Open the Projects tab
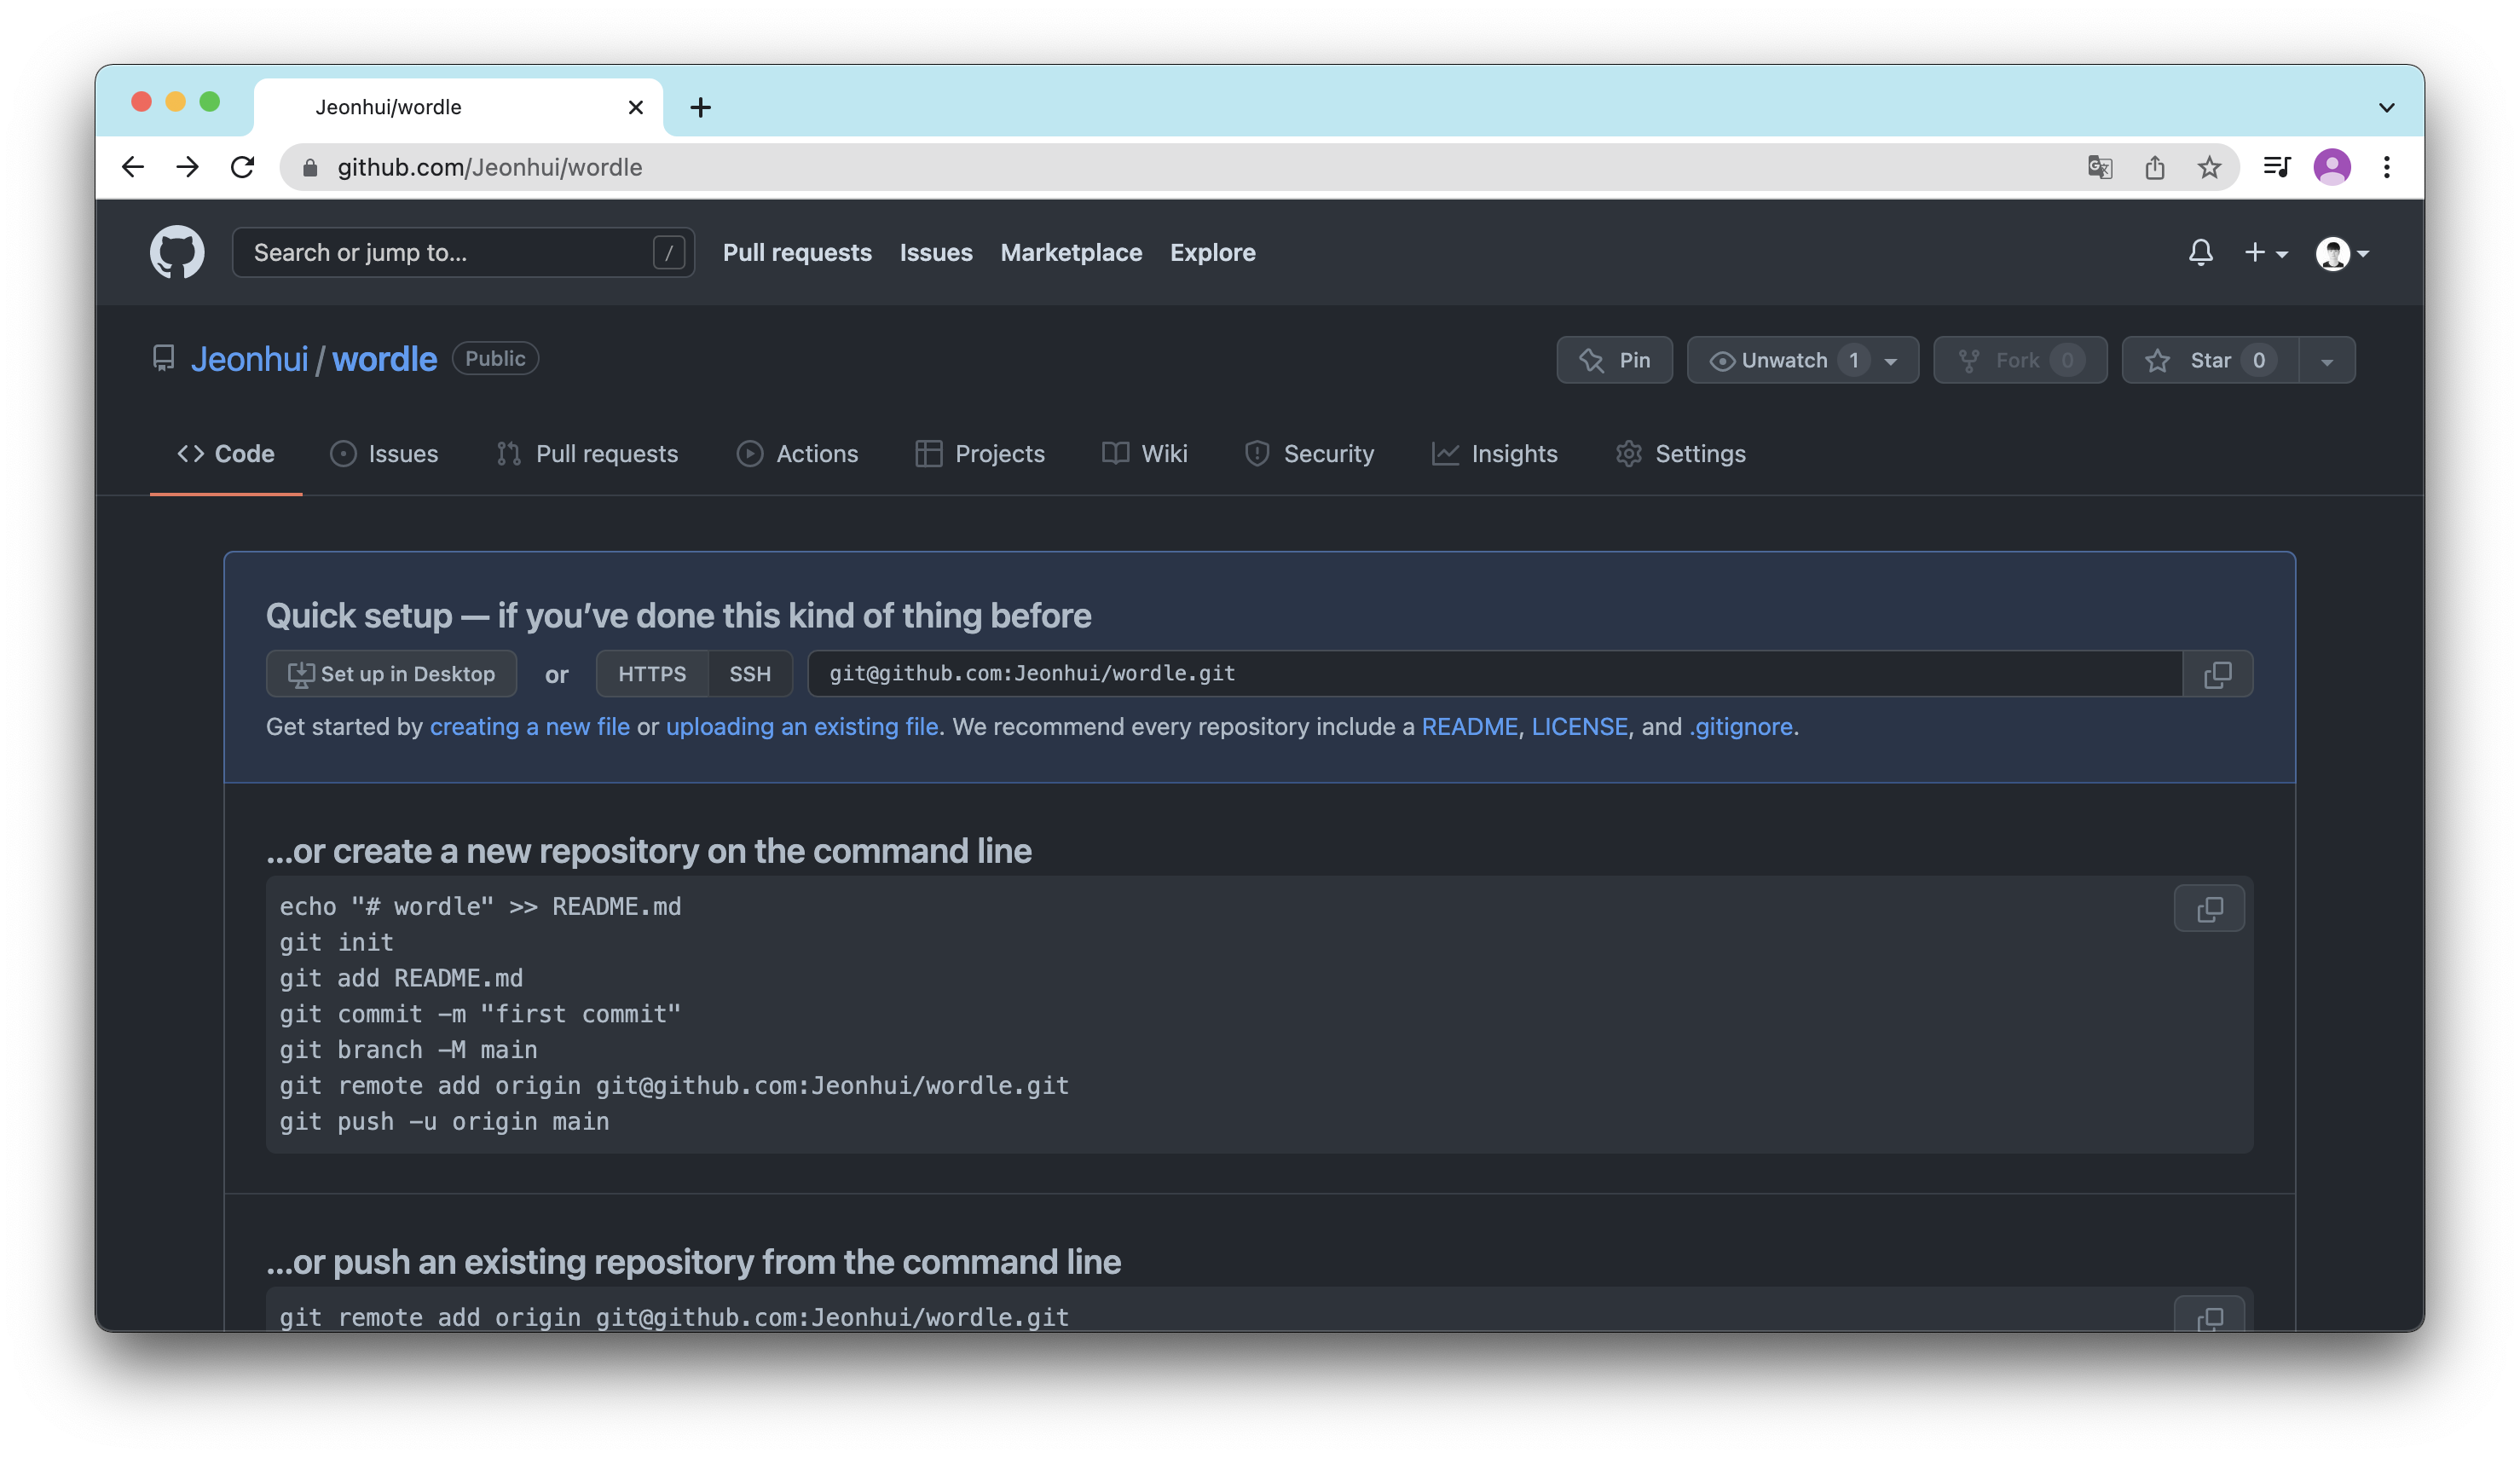This screenshot has height=1458, width=2520. tap(980, 454)
